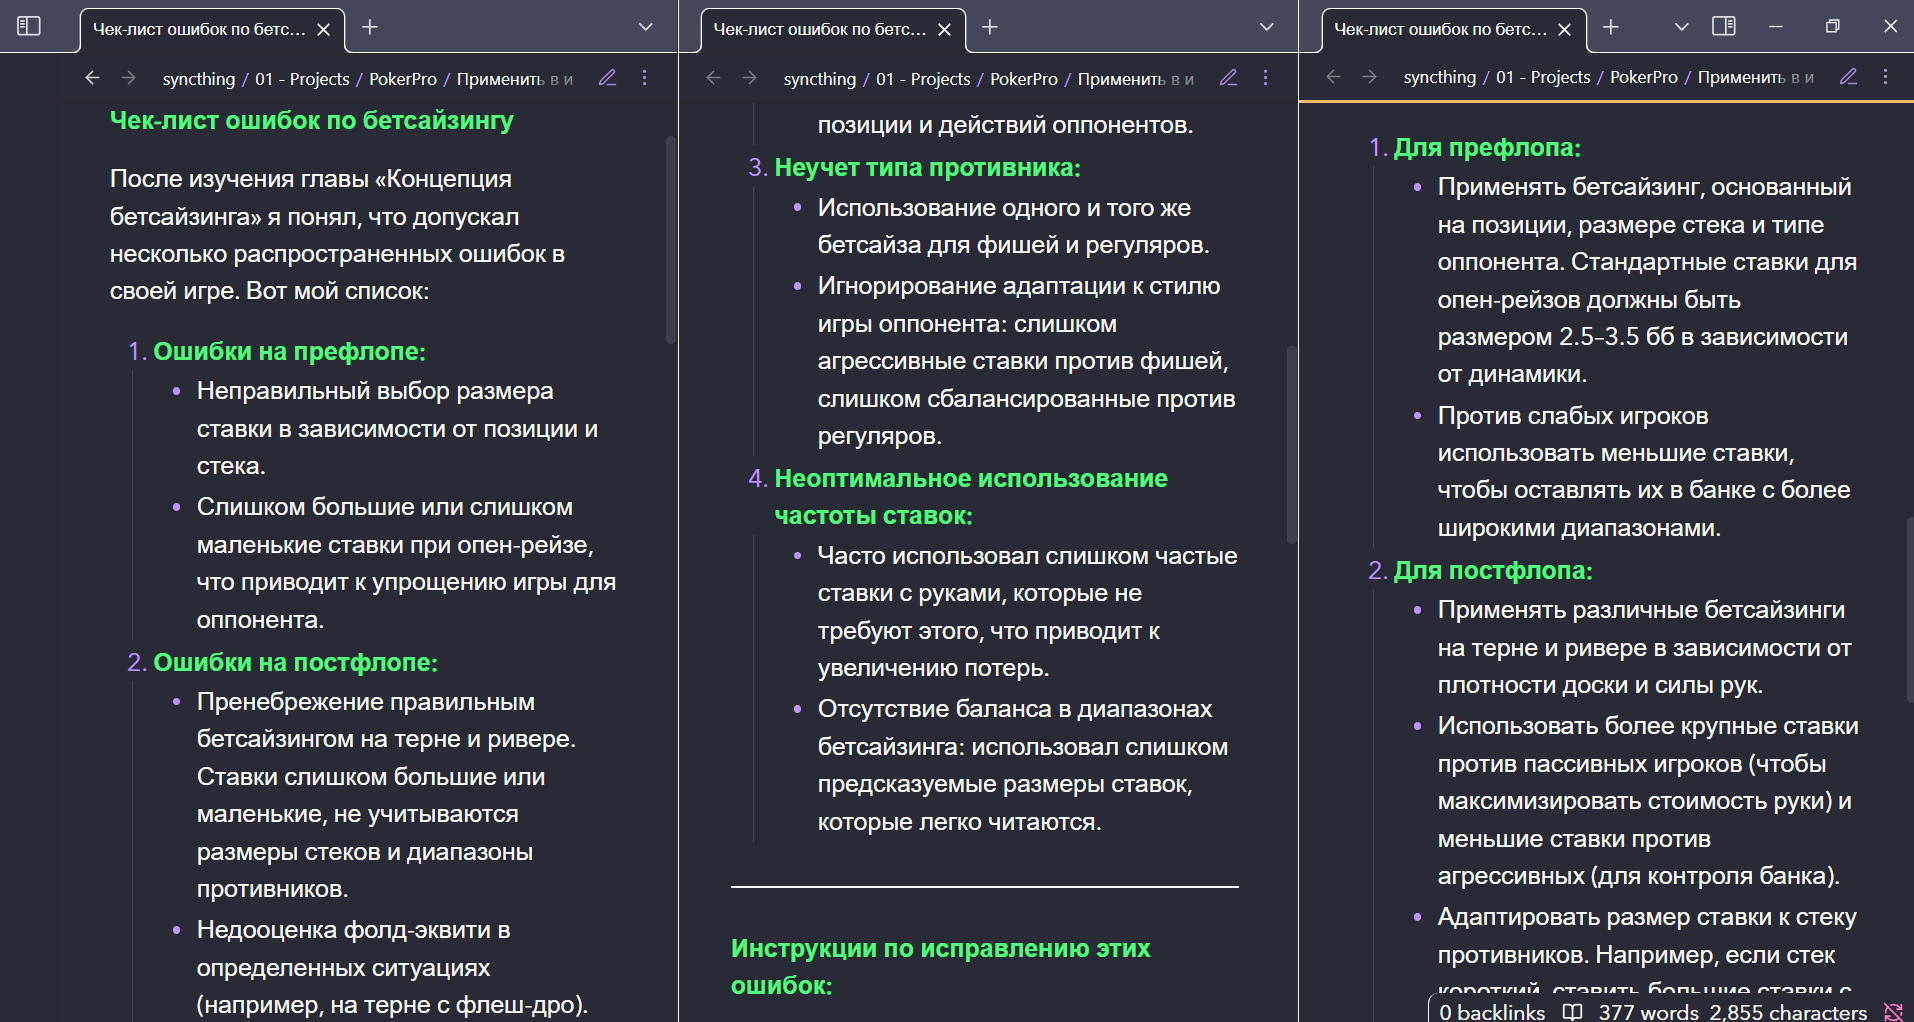Screen dimensions: 1914x1022
Task: Click the middle pane vertical scrollbar
Action: coord(1291,444)
